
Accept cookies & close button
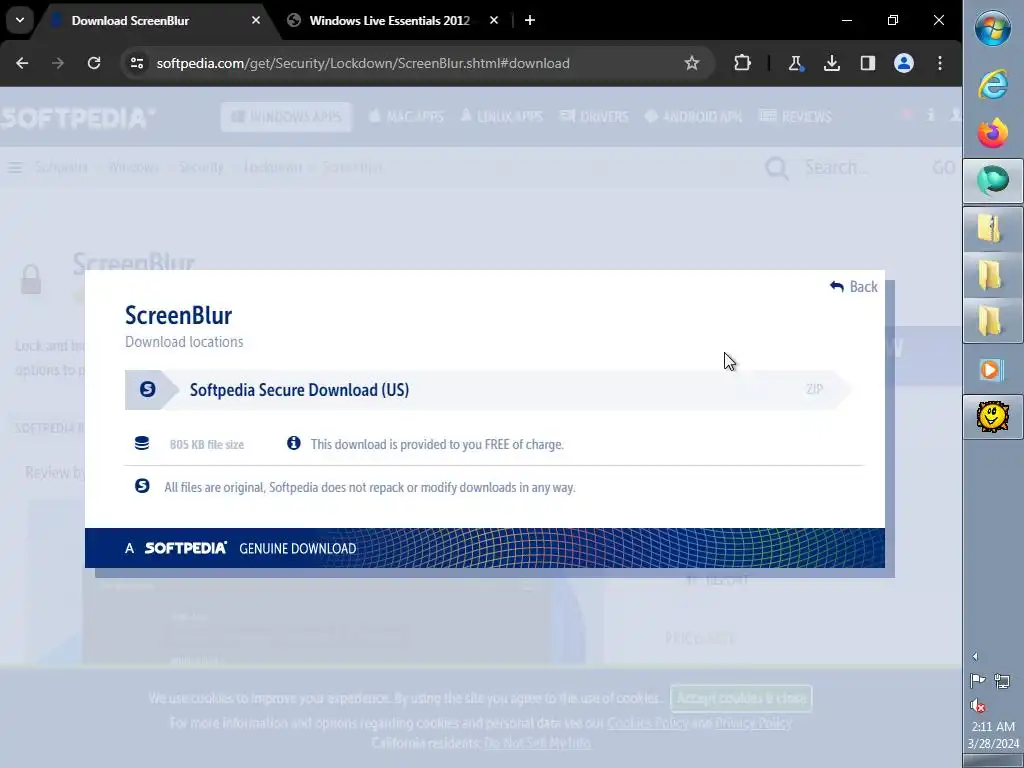[741, 698]
